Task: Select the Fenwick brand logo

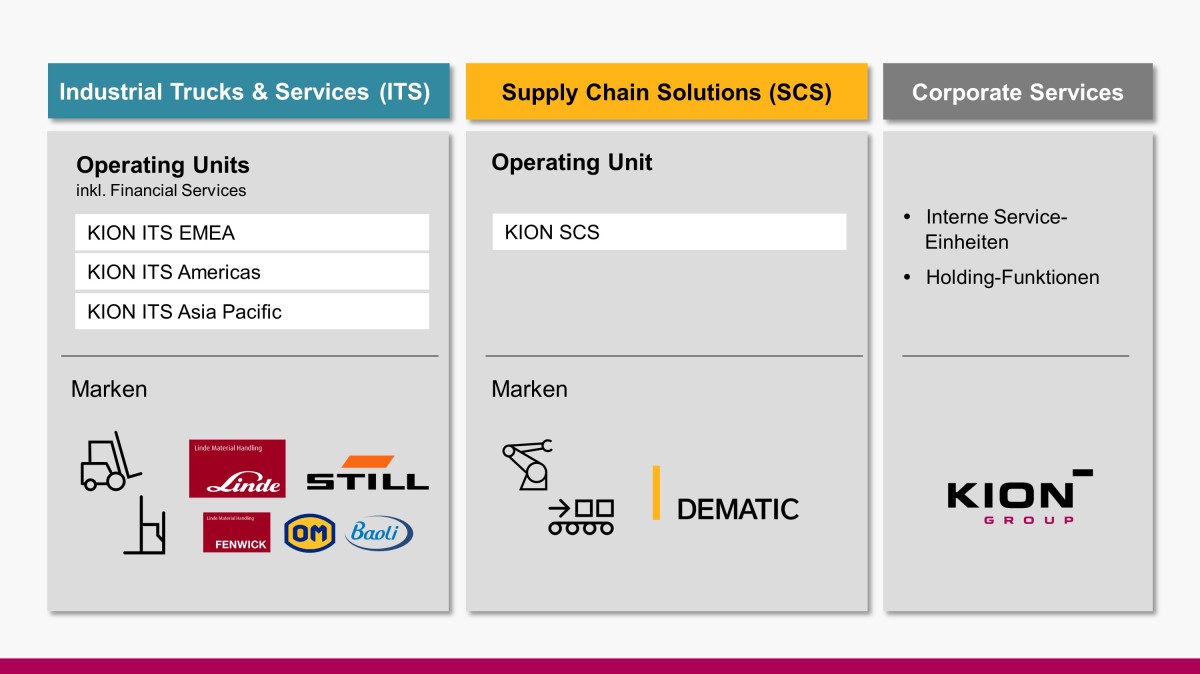Action: pyautogui.click(x=236, y=532)
